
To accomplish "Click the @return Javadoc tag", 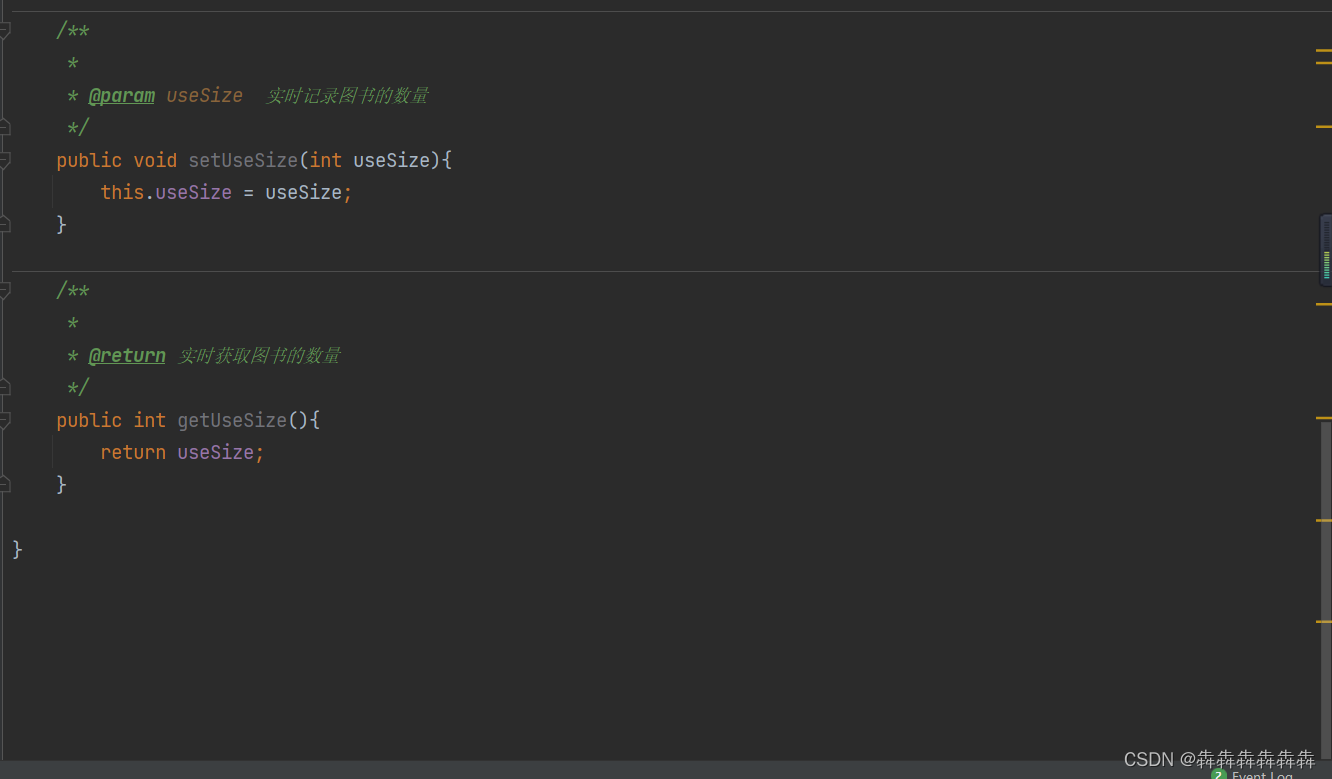I will [127, 356].
